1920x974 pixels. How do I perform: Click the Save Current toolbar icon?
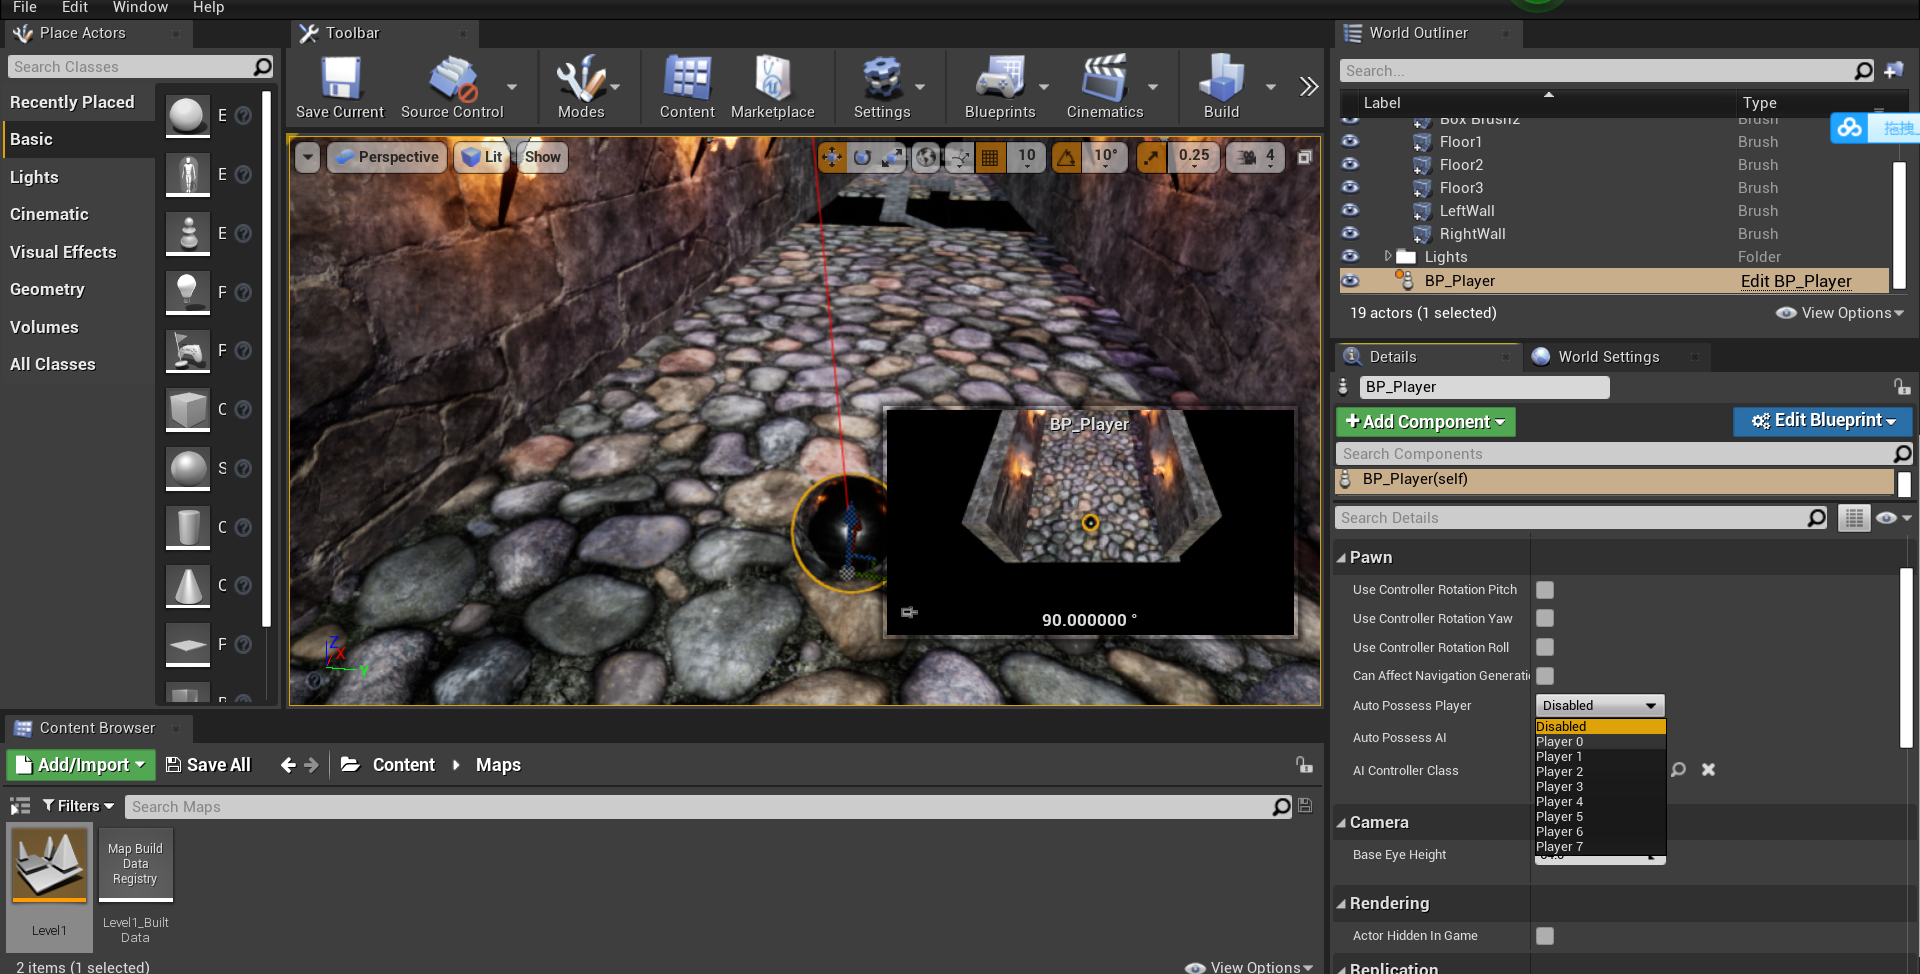coord(340,87)
